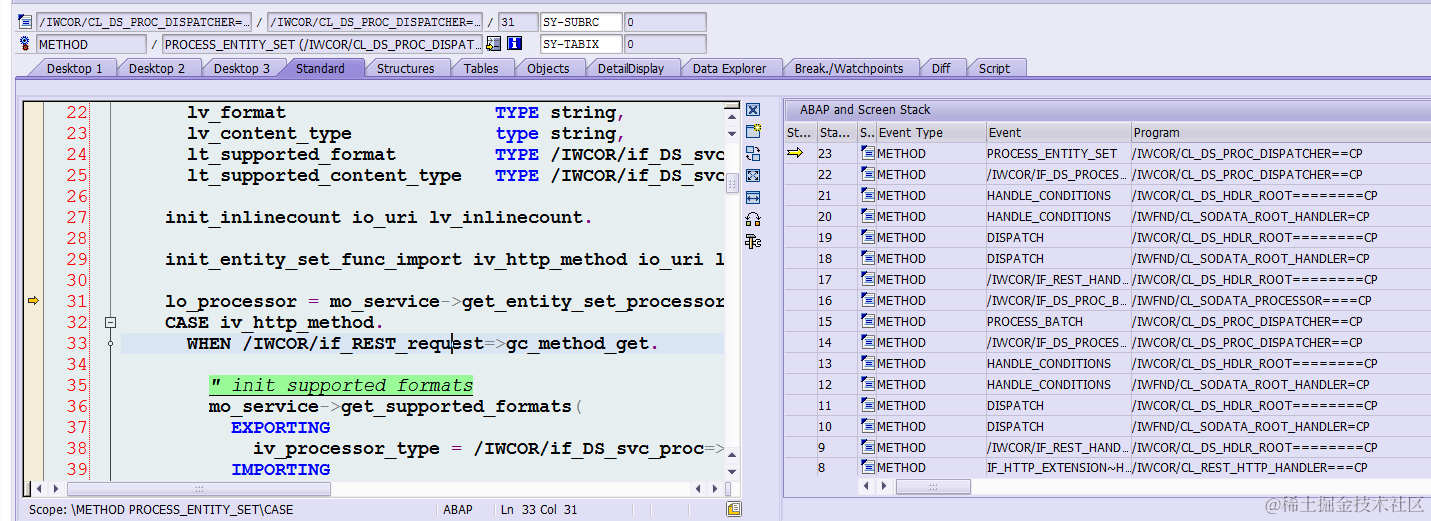The image size is (1431, 521).
Task: Click the SY-TABIX value field
Action: pos(665,44)
